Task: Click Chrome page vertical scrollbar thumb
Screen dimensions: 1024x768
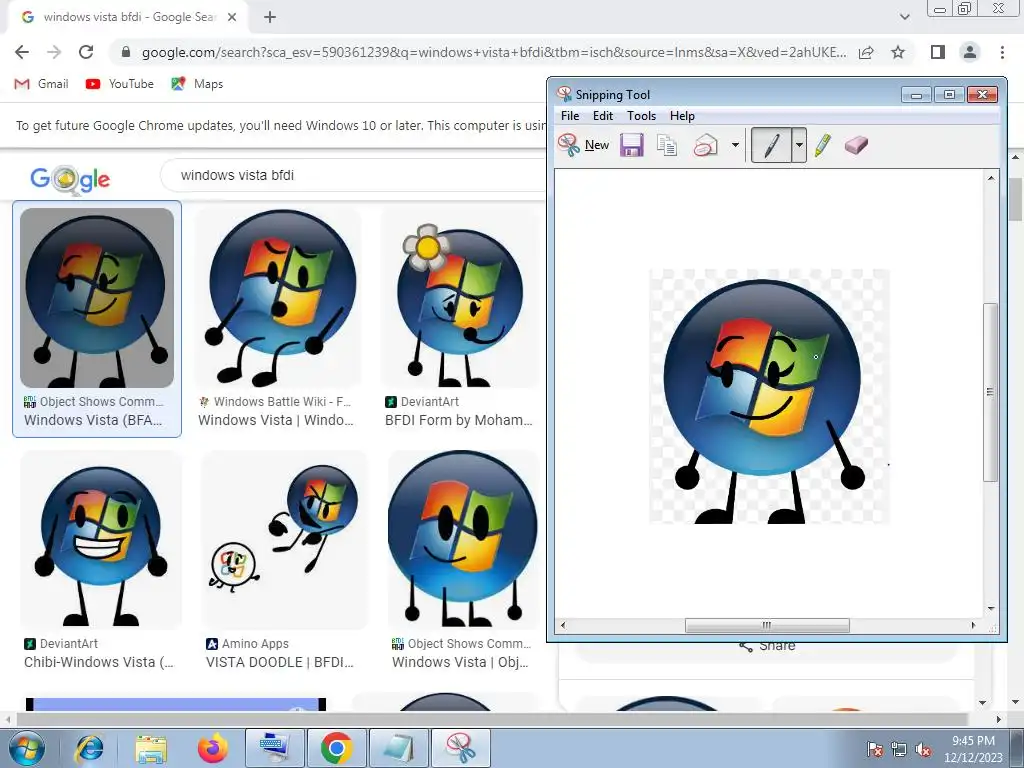Action: pos(1016,199)
